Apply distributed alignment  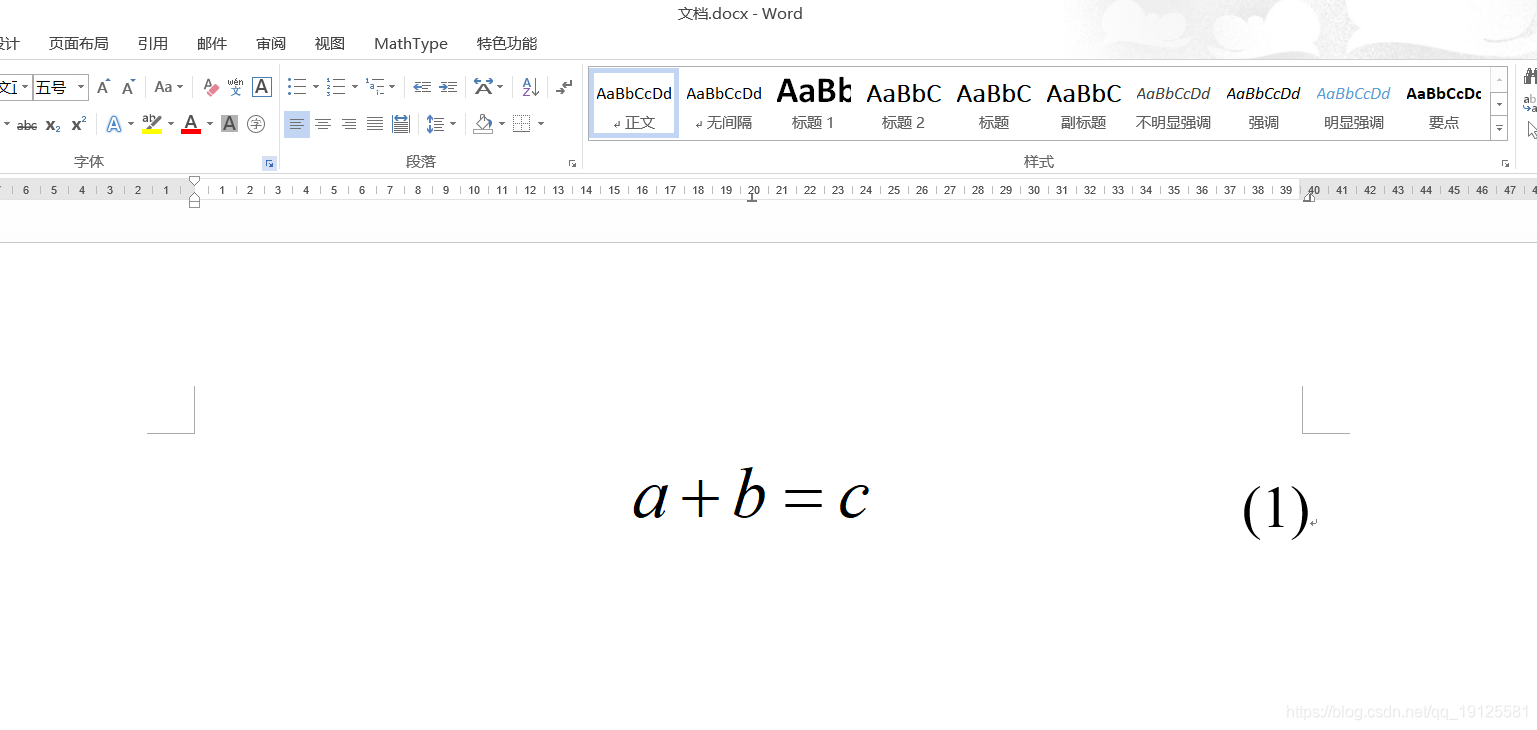(x=401, y=124)
